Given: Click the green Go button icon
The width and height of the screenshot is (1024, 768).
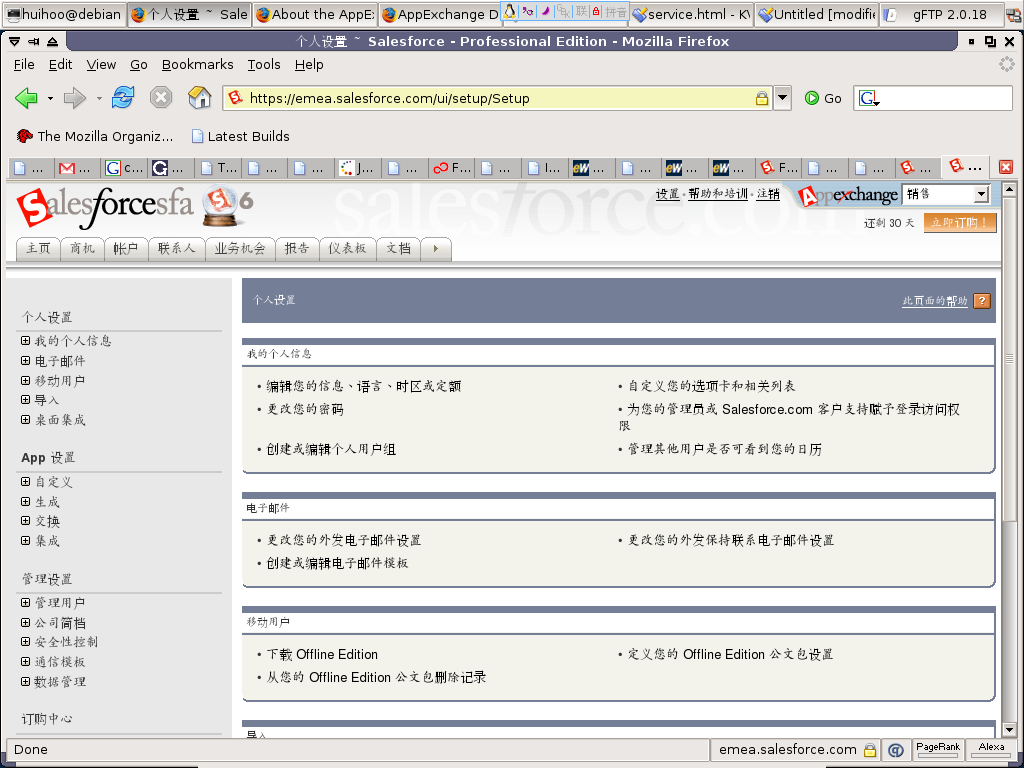Looking at the screenshot, I should (x=812, y=98).
